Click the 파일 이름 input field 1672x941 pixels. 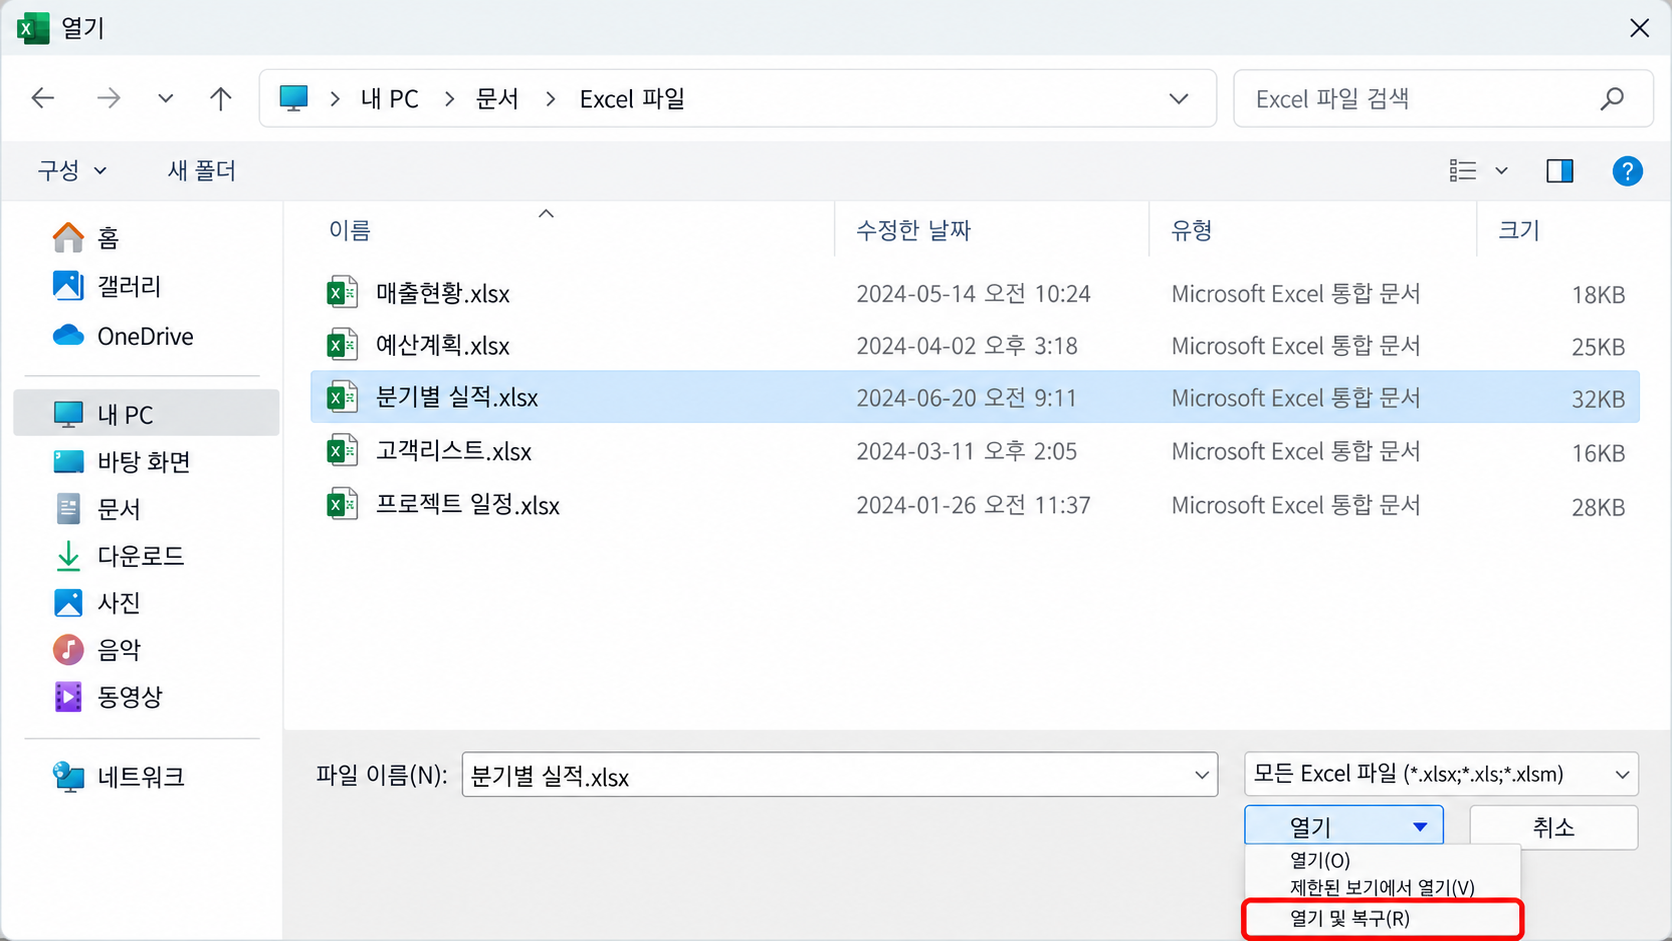pos(840,775)
